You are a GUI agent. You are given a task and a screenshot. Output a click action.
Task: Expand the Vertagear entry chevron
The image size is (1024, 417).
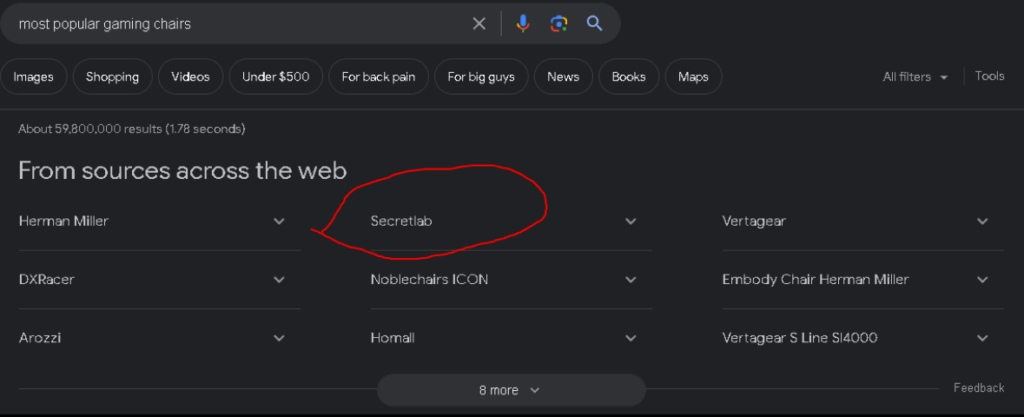pos(982,221)
